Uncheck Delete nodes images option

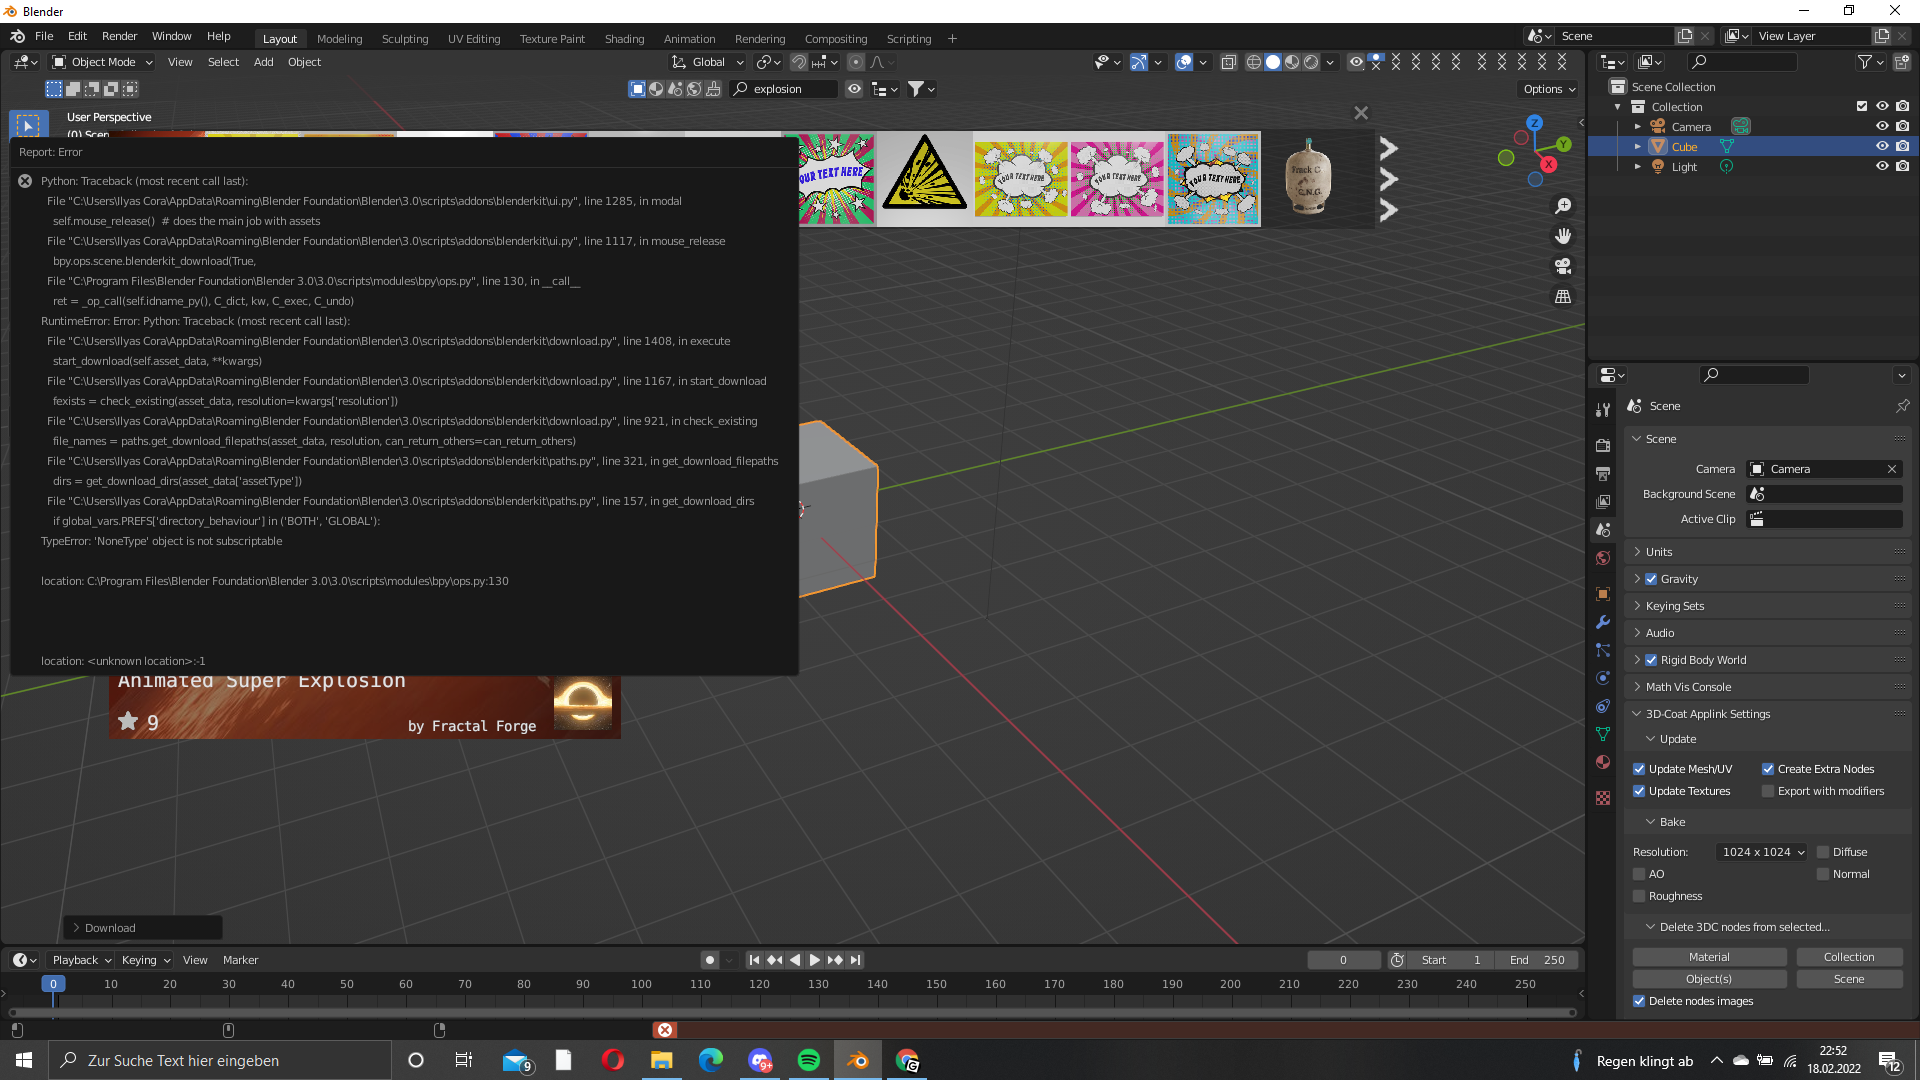[x=1640, y=1001]
